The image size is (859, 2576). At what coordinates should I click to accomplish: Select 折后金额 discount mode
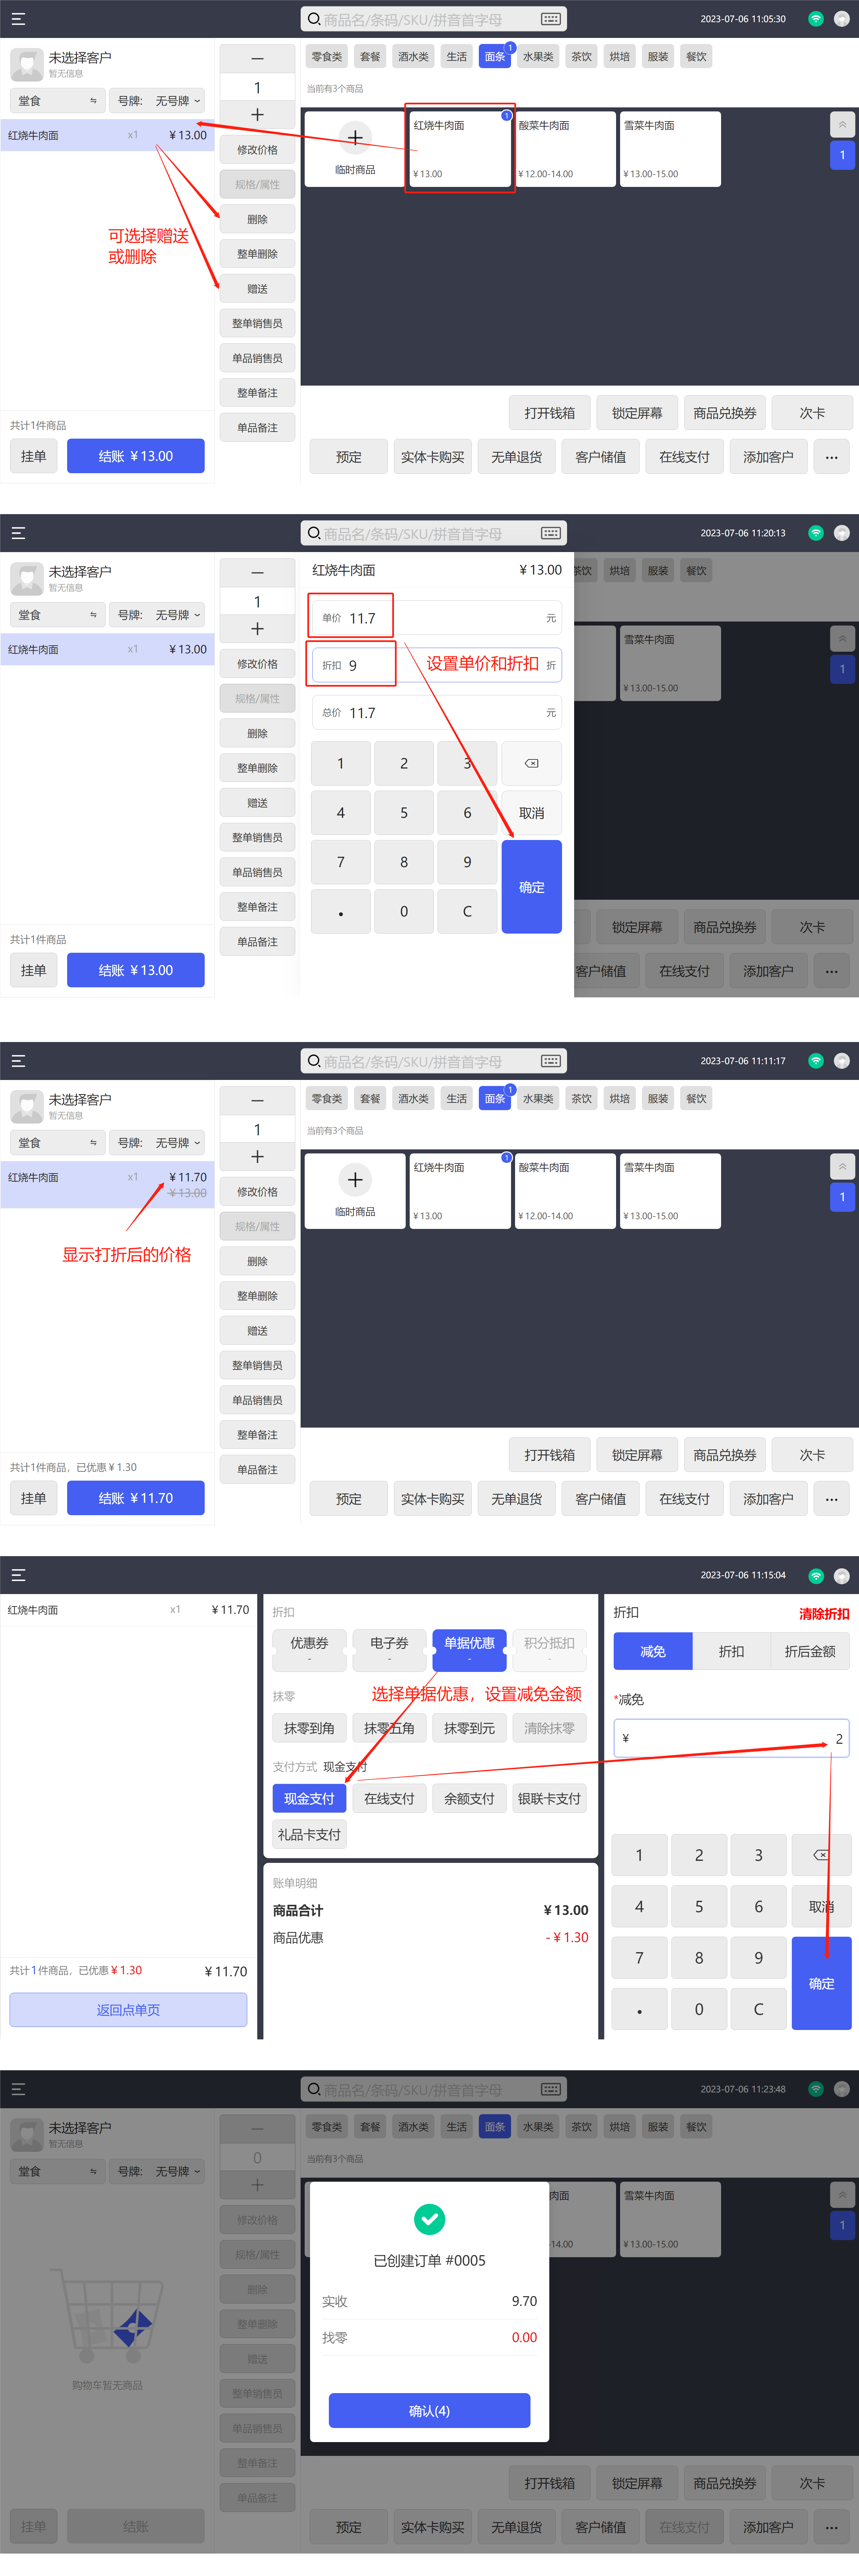[810, 1651]
